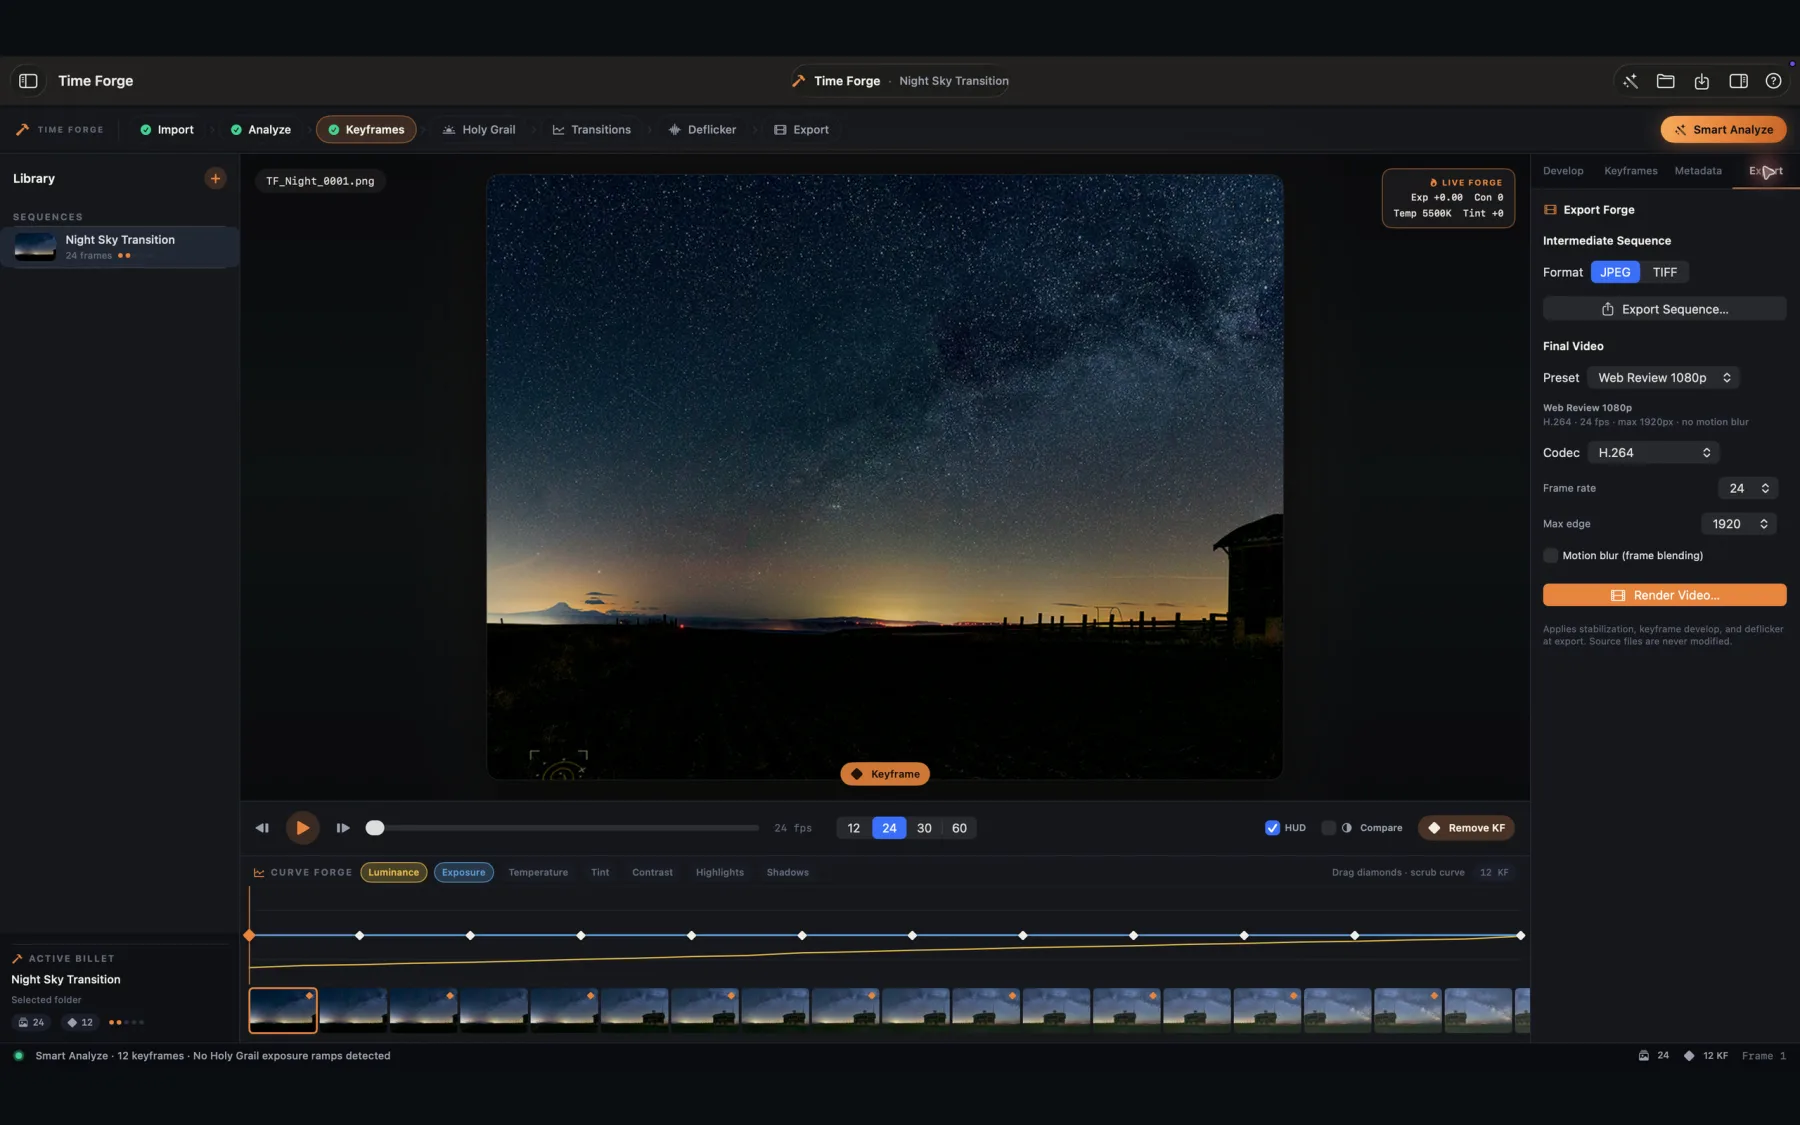Open the Codec H.264 dropdown
Image resolution: width=1800 pixels, height=1125 pixels.
[1653, 453]
